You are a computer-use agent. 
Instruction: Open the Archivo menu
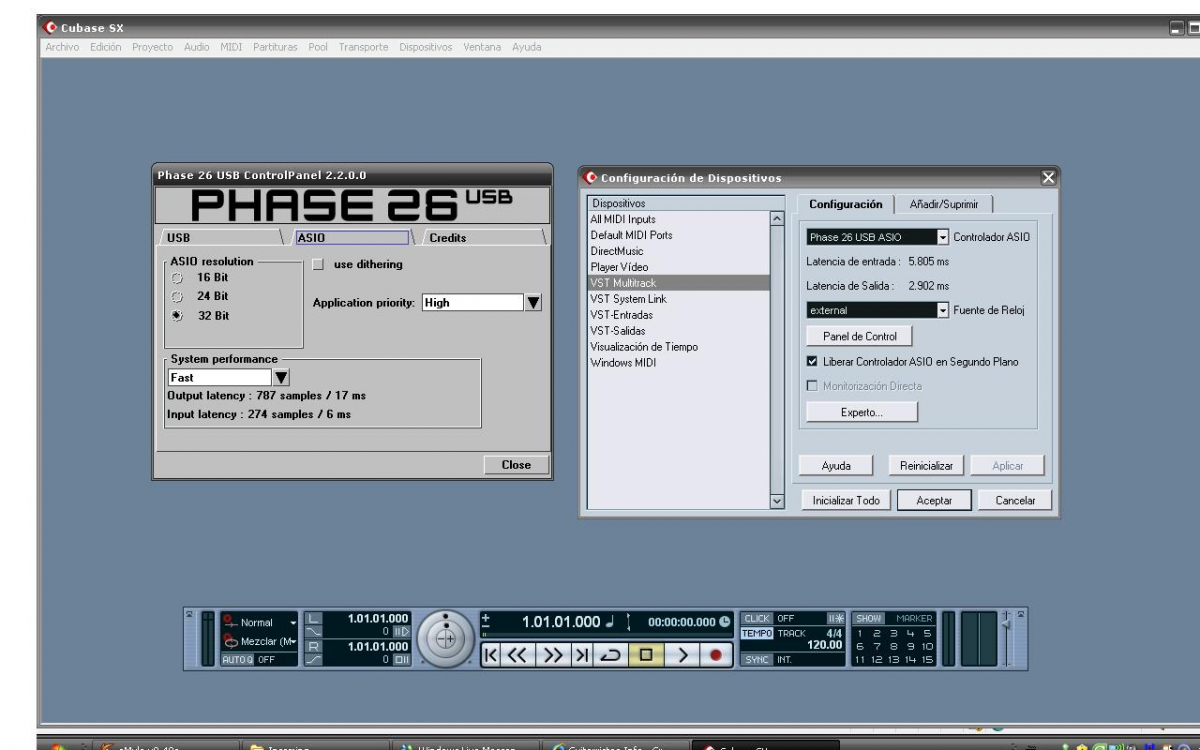click(x=62, y=47)
